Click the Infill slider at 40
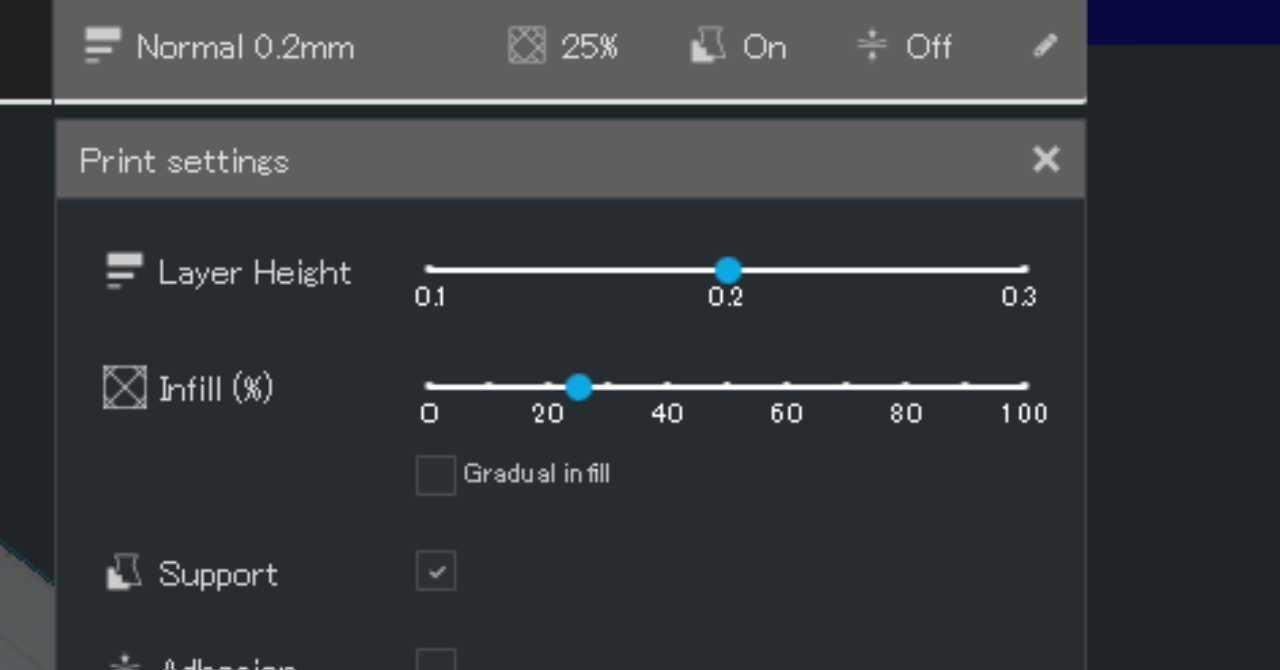The width and height of the screenshot is (1280, 670). click(667, 385)
